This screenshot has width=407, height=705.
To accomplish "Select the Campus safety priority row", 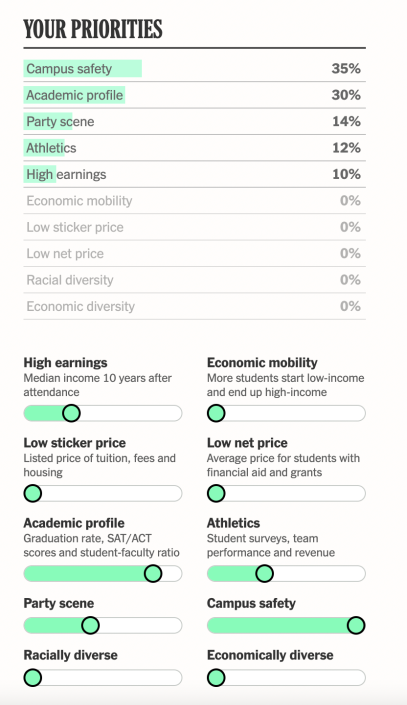I will click(194, 69).
